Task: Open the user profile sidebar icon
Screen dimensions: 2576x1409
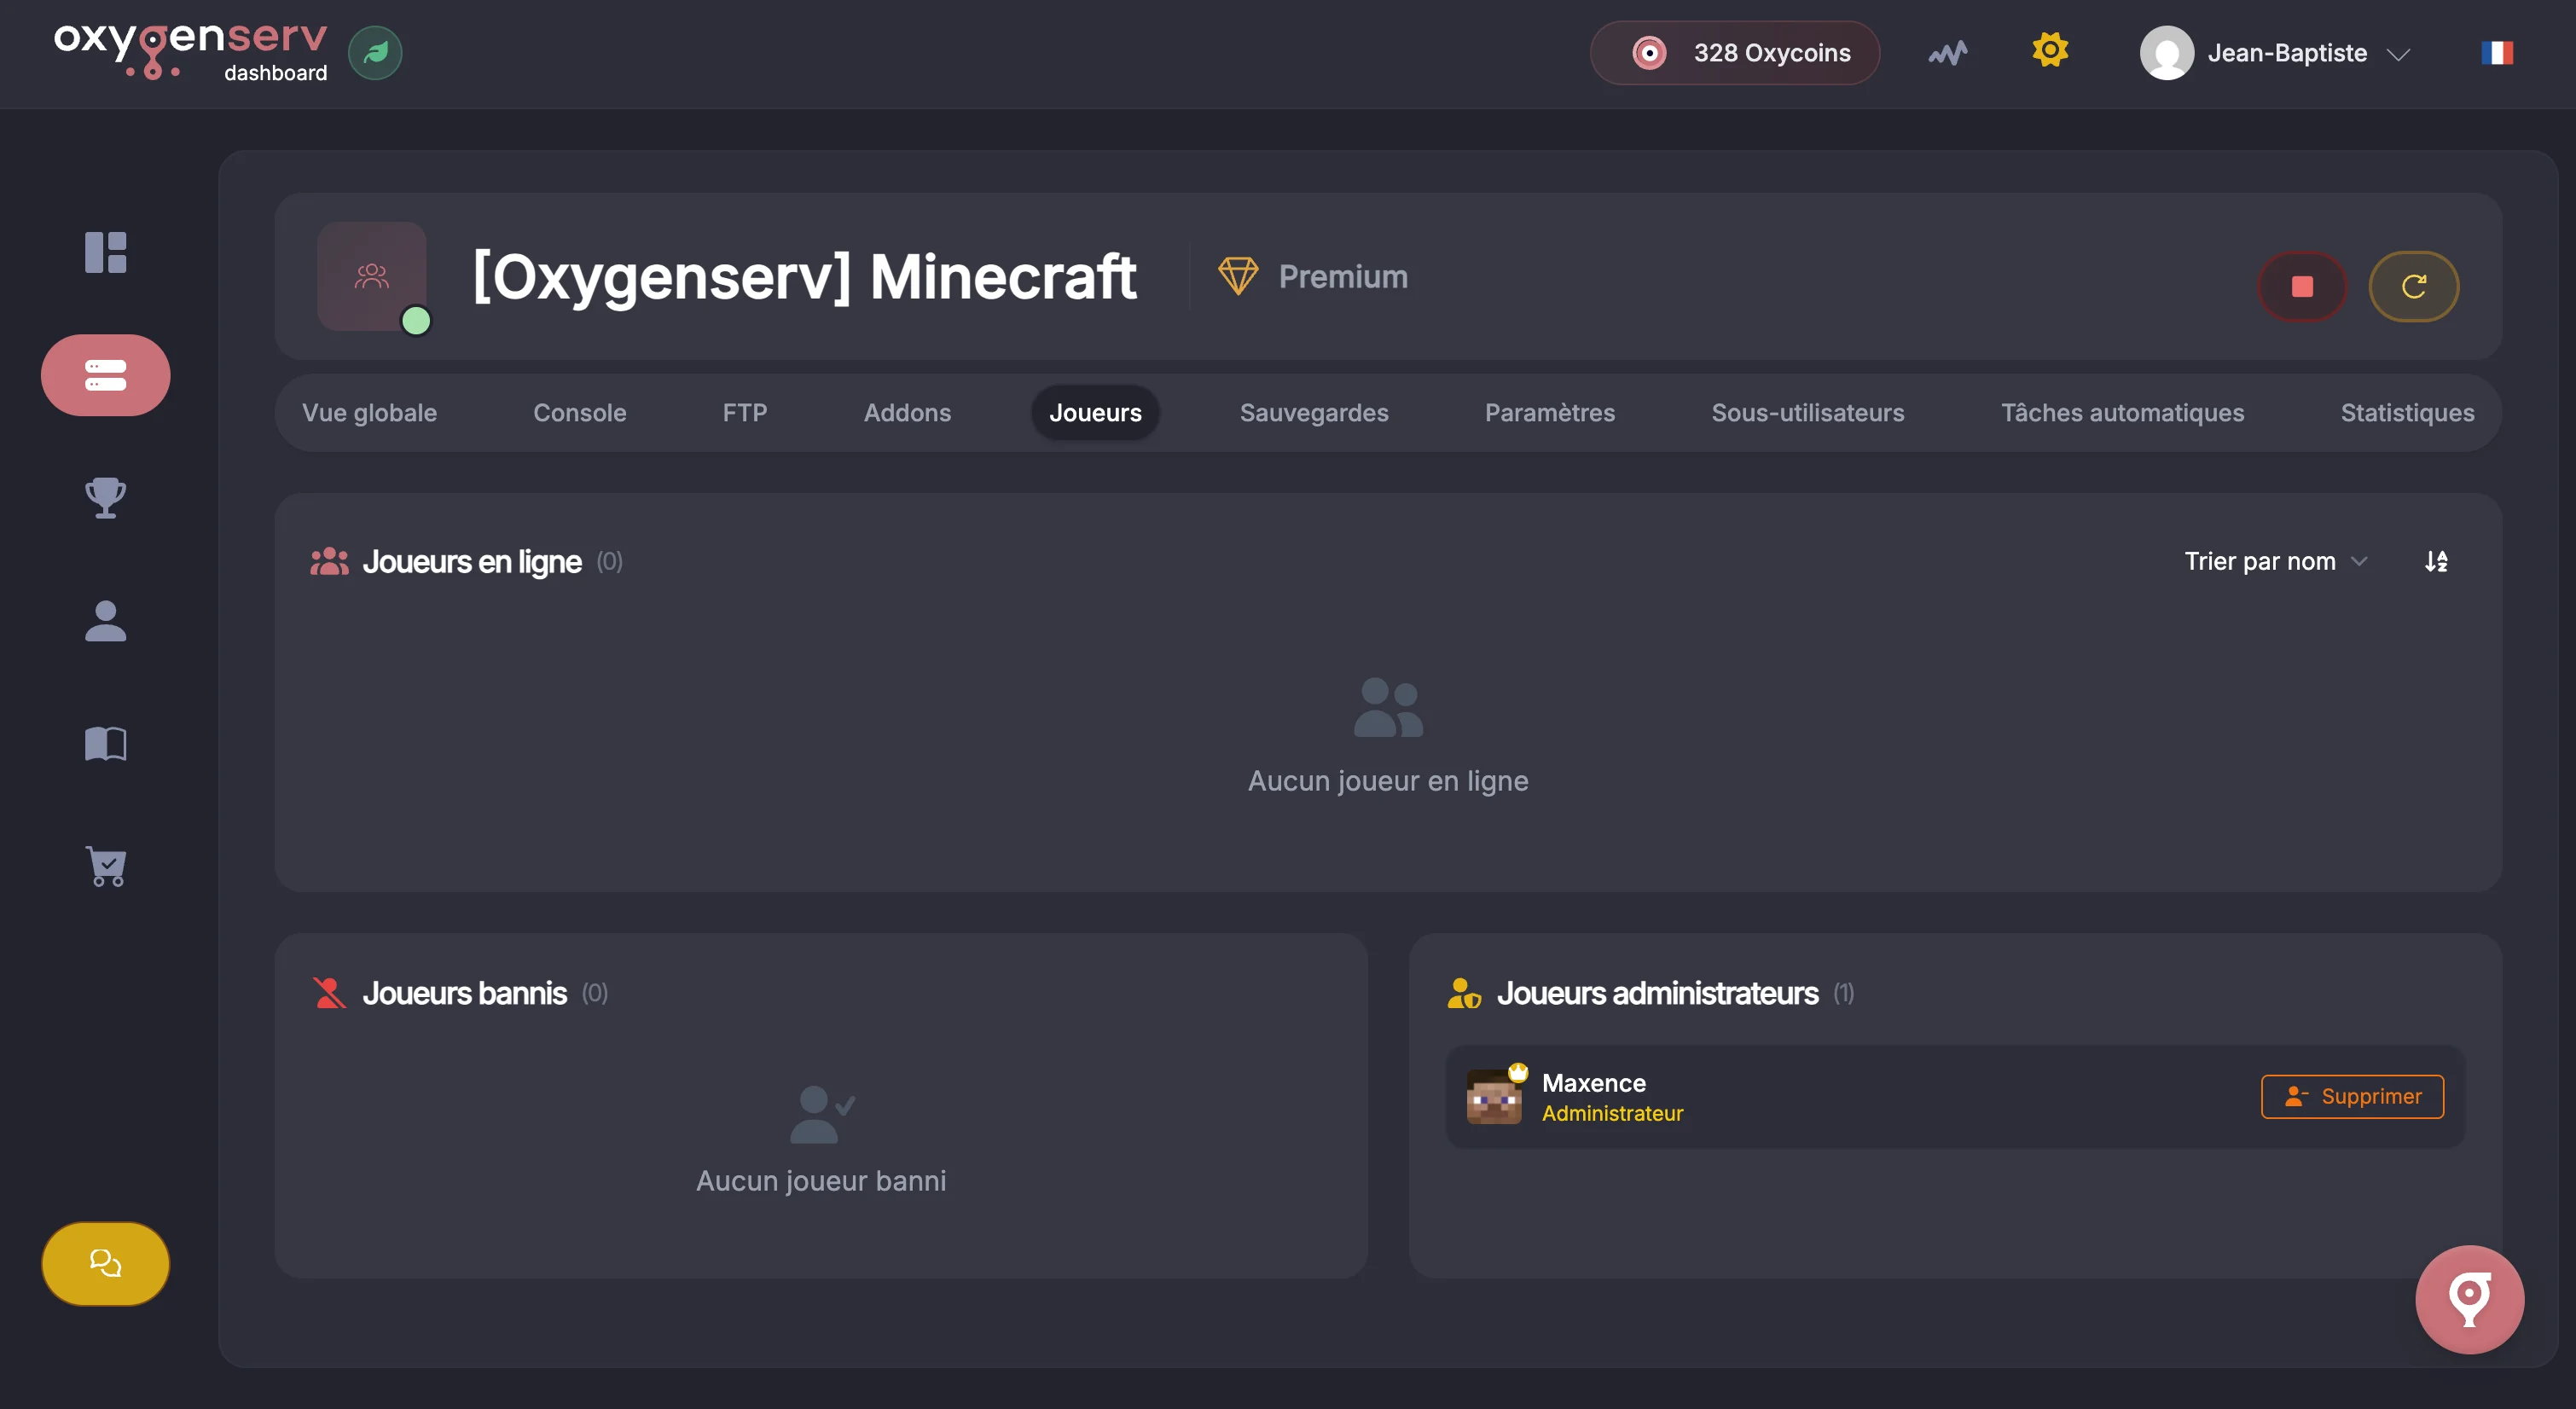Action: coord(105,621)
